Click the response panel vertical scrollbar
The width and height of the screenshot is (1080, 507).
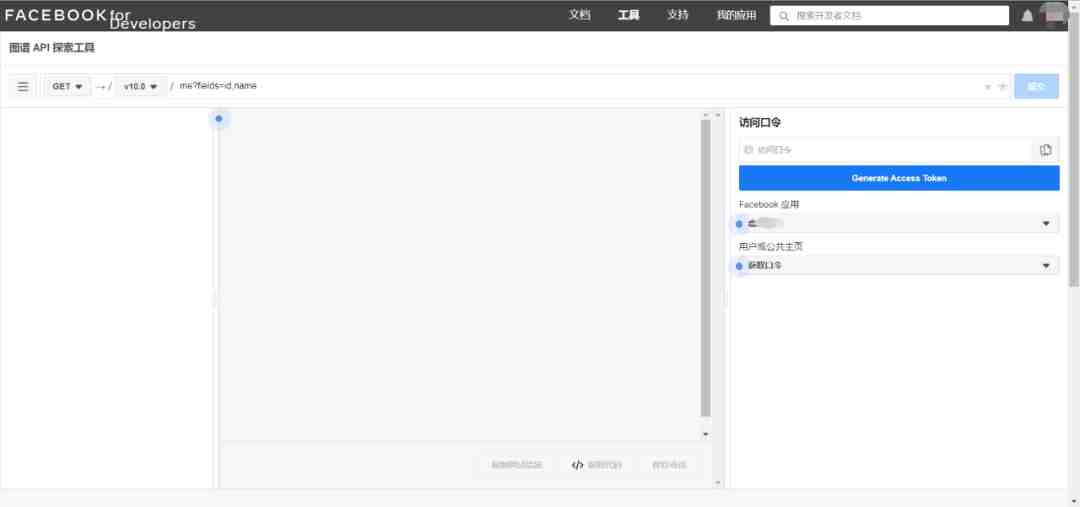[x=705, y=269]
